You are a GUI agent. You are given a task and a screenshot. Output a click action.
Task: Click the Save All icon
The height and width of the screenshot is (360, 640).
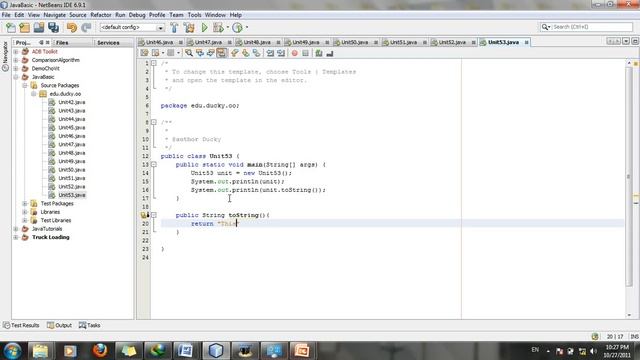[x=53, y=27]
